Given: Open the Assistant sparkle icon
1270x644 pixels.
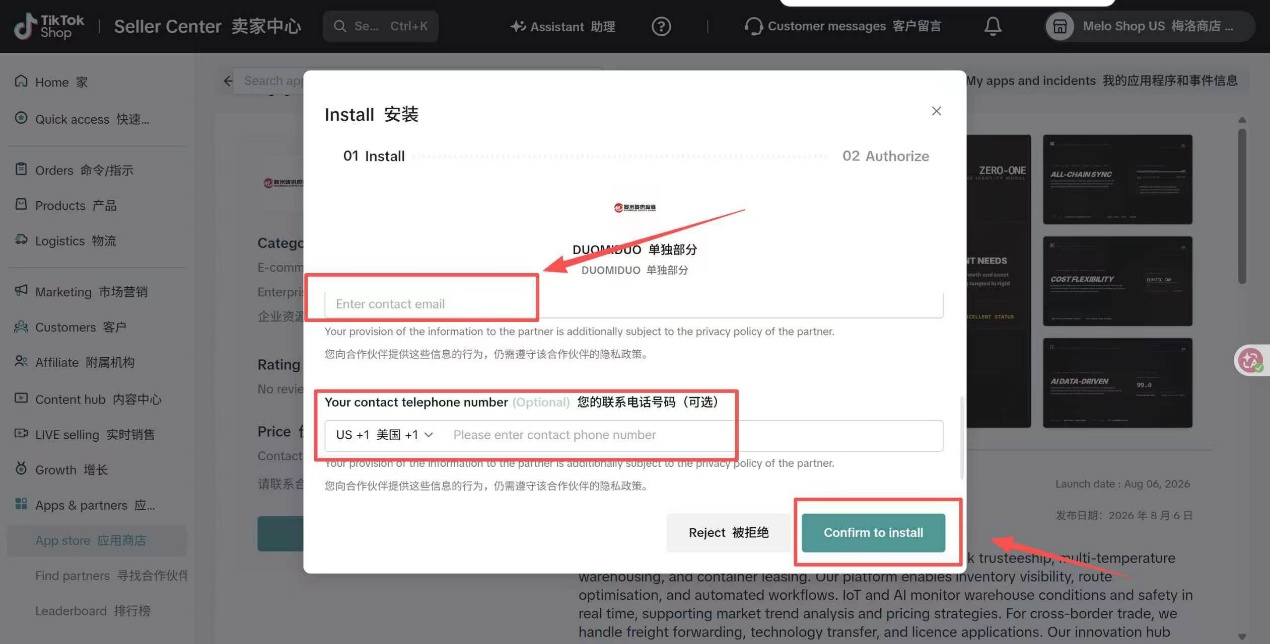Looking at the screenshot, I should pos(518,27).
